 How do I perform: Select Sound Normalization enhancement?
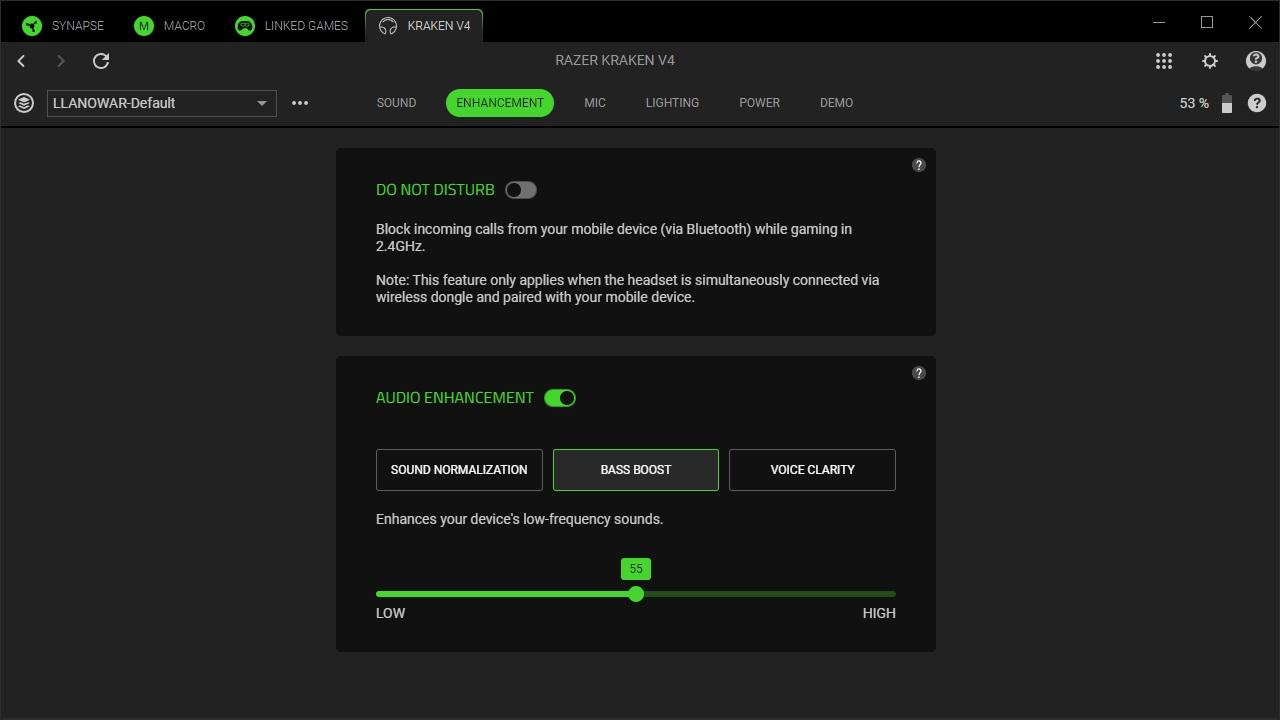tap(459, 470)
